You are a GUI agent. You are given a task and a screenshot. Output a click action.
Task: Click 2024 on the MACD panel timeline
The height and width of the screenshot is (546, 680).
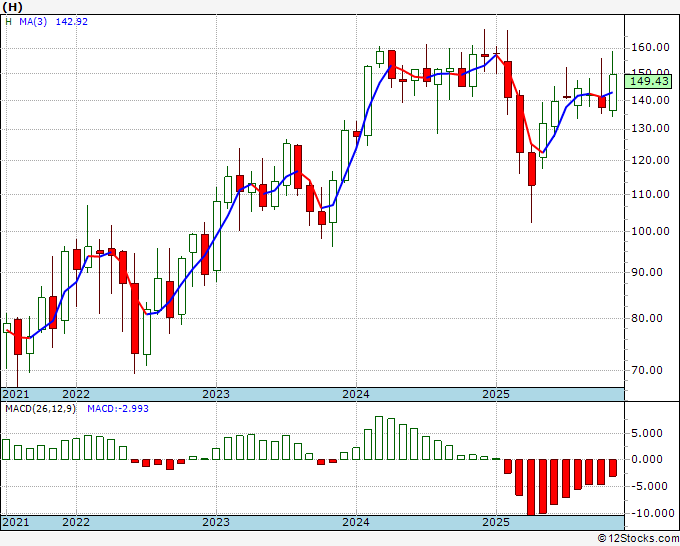[x=356, y=522]
